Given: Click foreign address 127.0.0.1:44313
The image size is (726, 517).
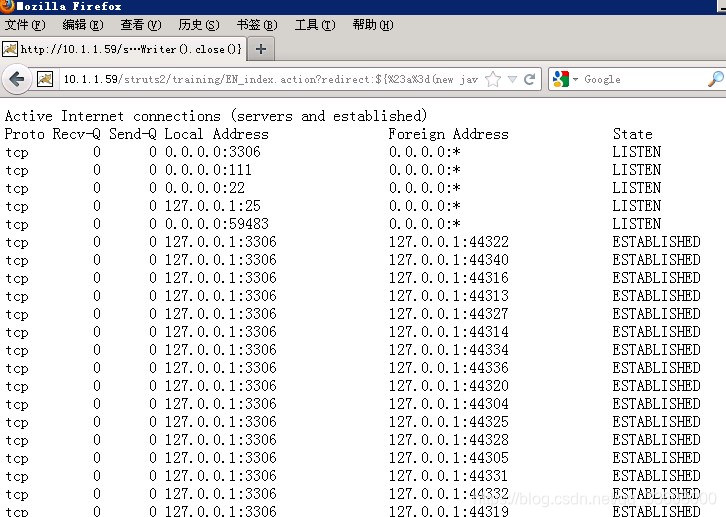Looking at the screenshot, I should [x=449, y=296].
